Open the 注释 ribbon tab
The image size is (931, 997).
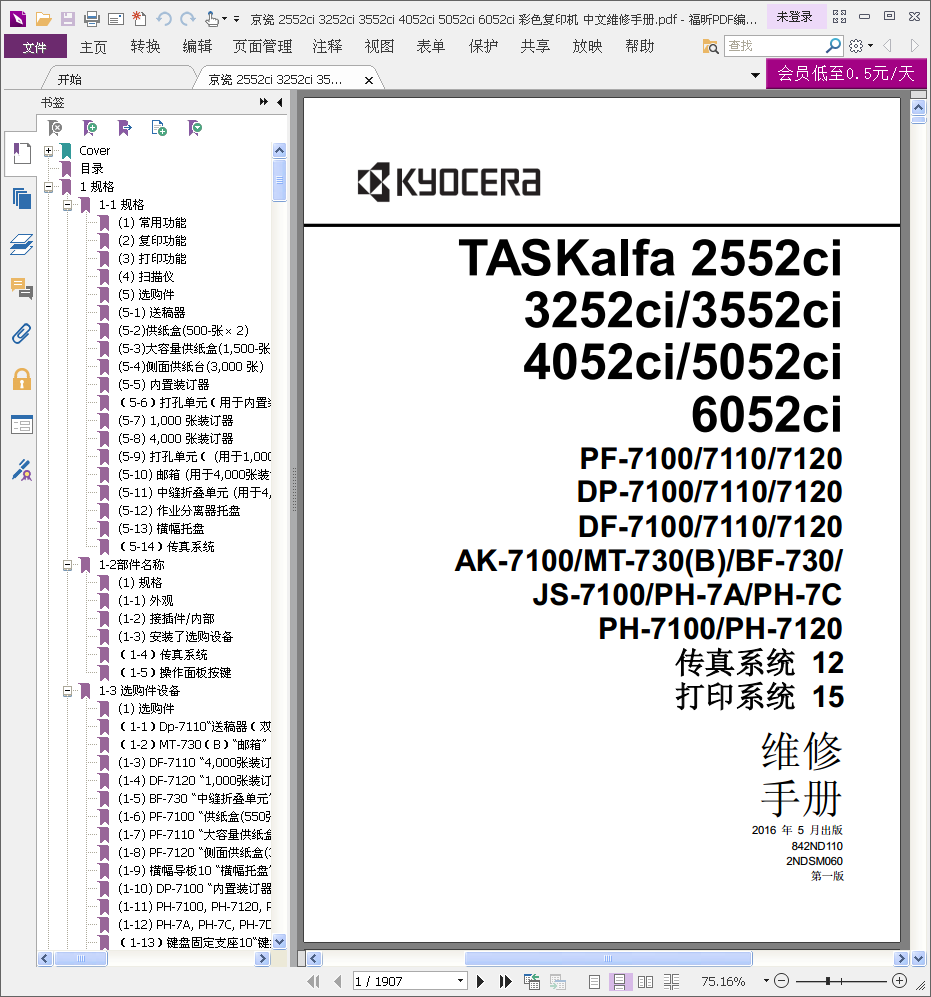[x=328, y=46]
